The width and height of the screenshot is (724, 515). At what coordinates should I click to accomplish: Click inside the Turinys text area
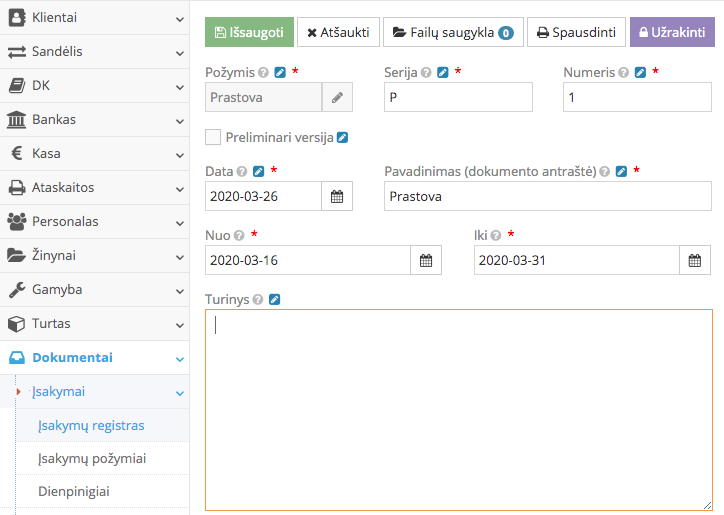click(x=458, y=410)
